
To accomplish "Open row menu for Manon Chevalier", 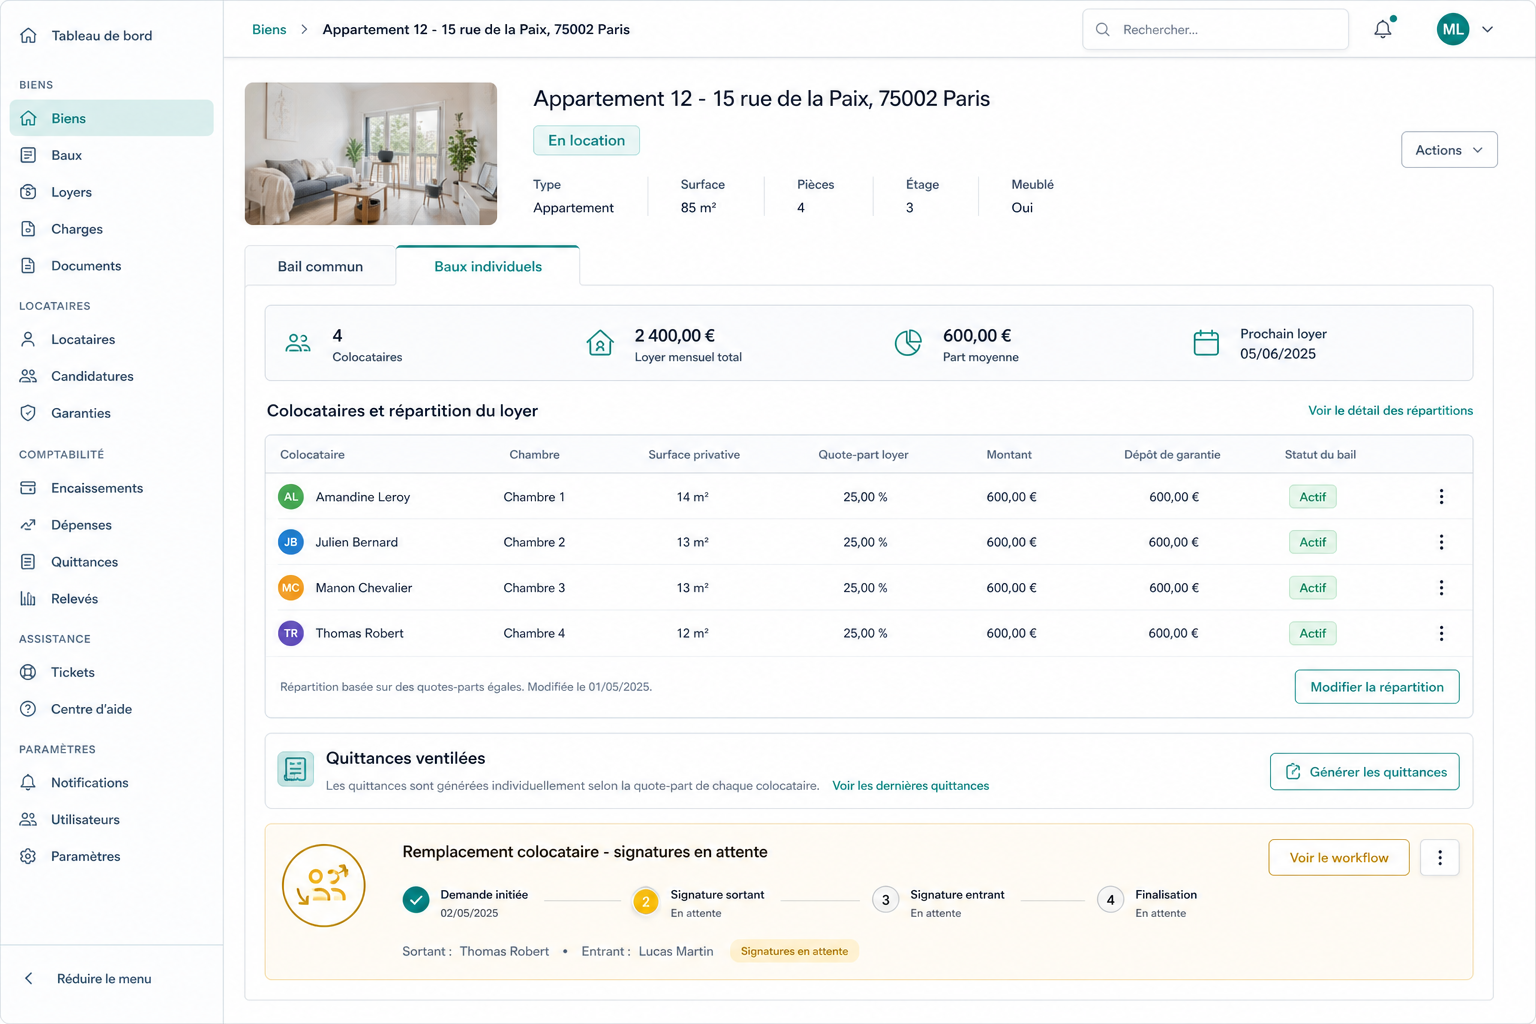I will pyautogui.click(x=1441, y=588).
